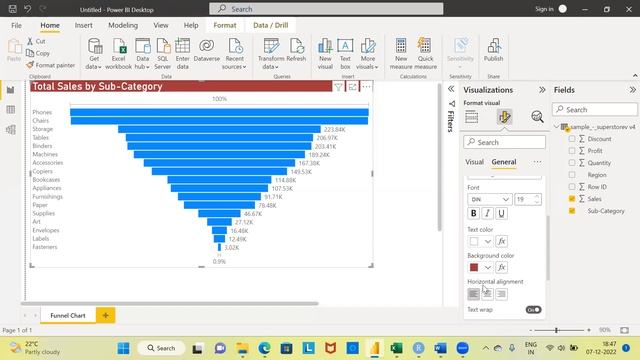Check the Region field checkbox
Viewport: 640px width, 360px height.
(x=572, y=175)
